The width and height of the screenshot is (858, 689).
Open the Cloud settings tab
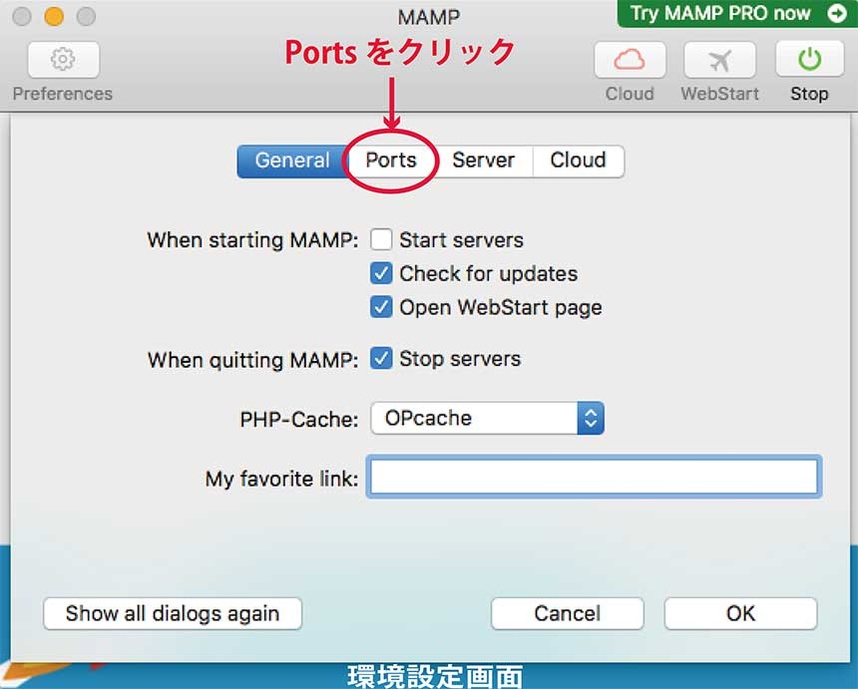[578, 161]
